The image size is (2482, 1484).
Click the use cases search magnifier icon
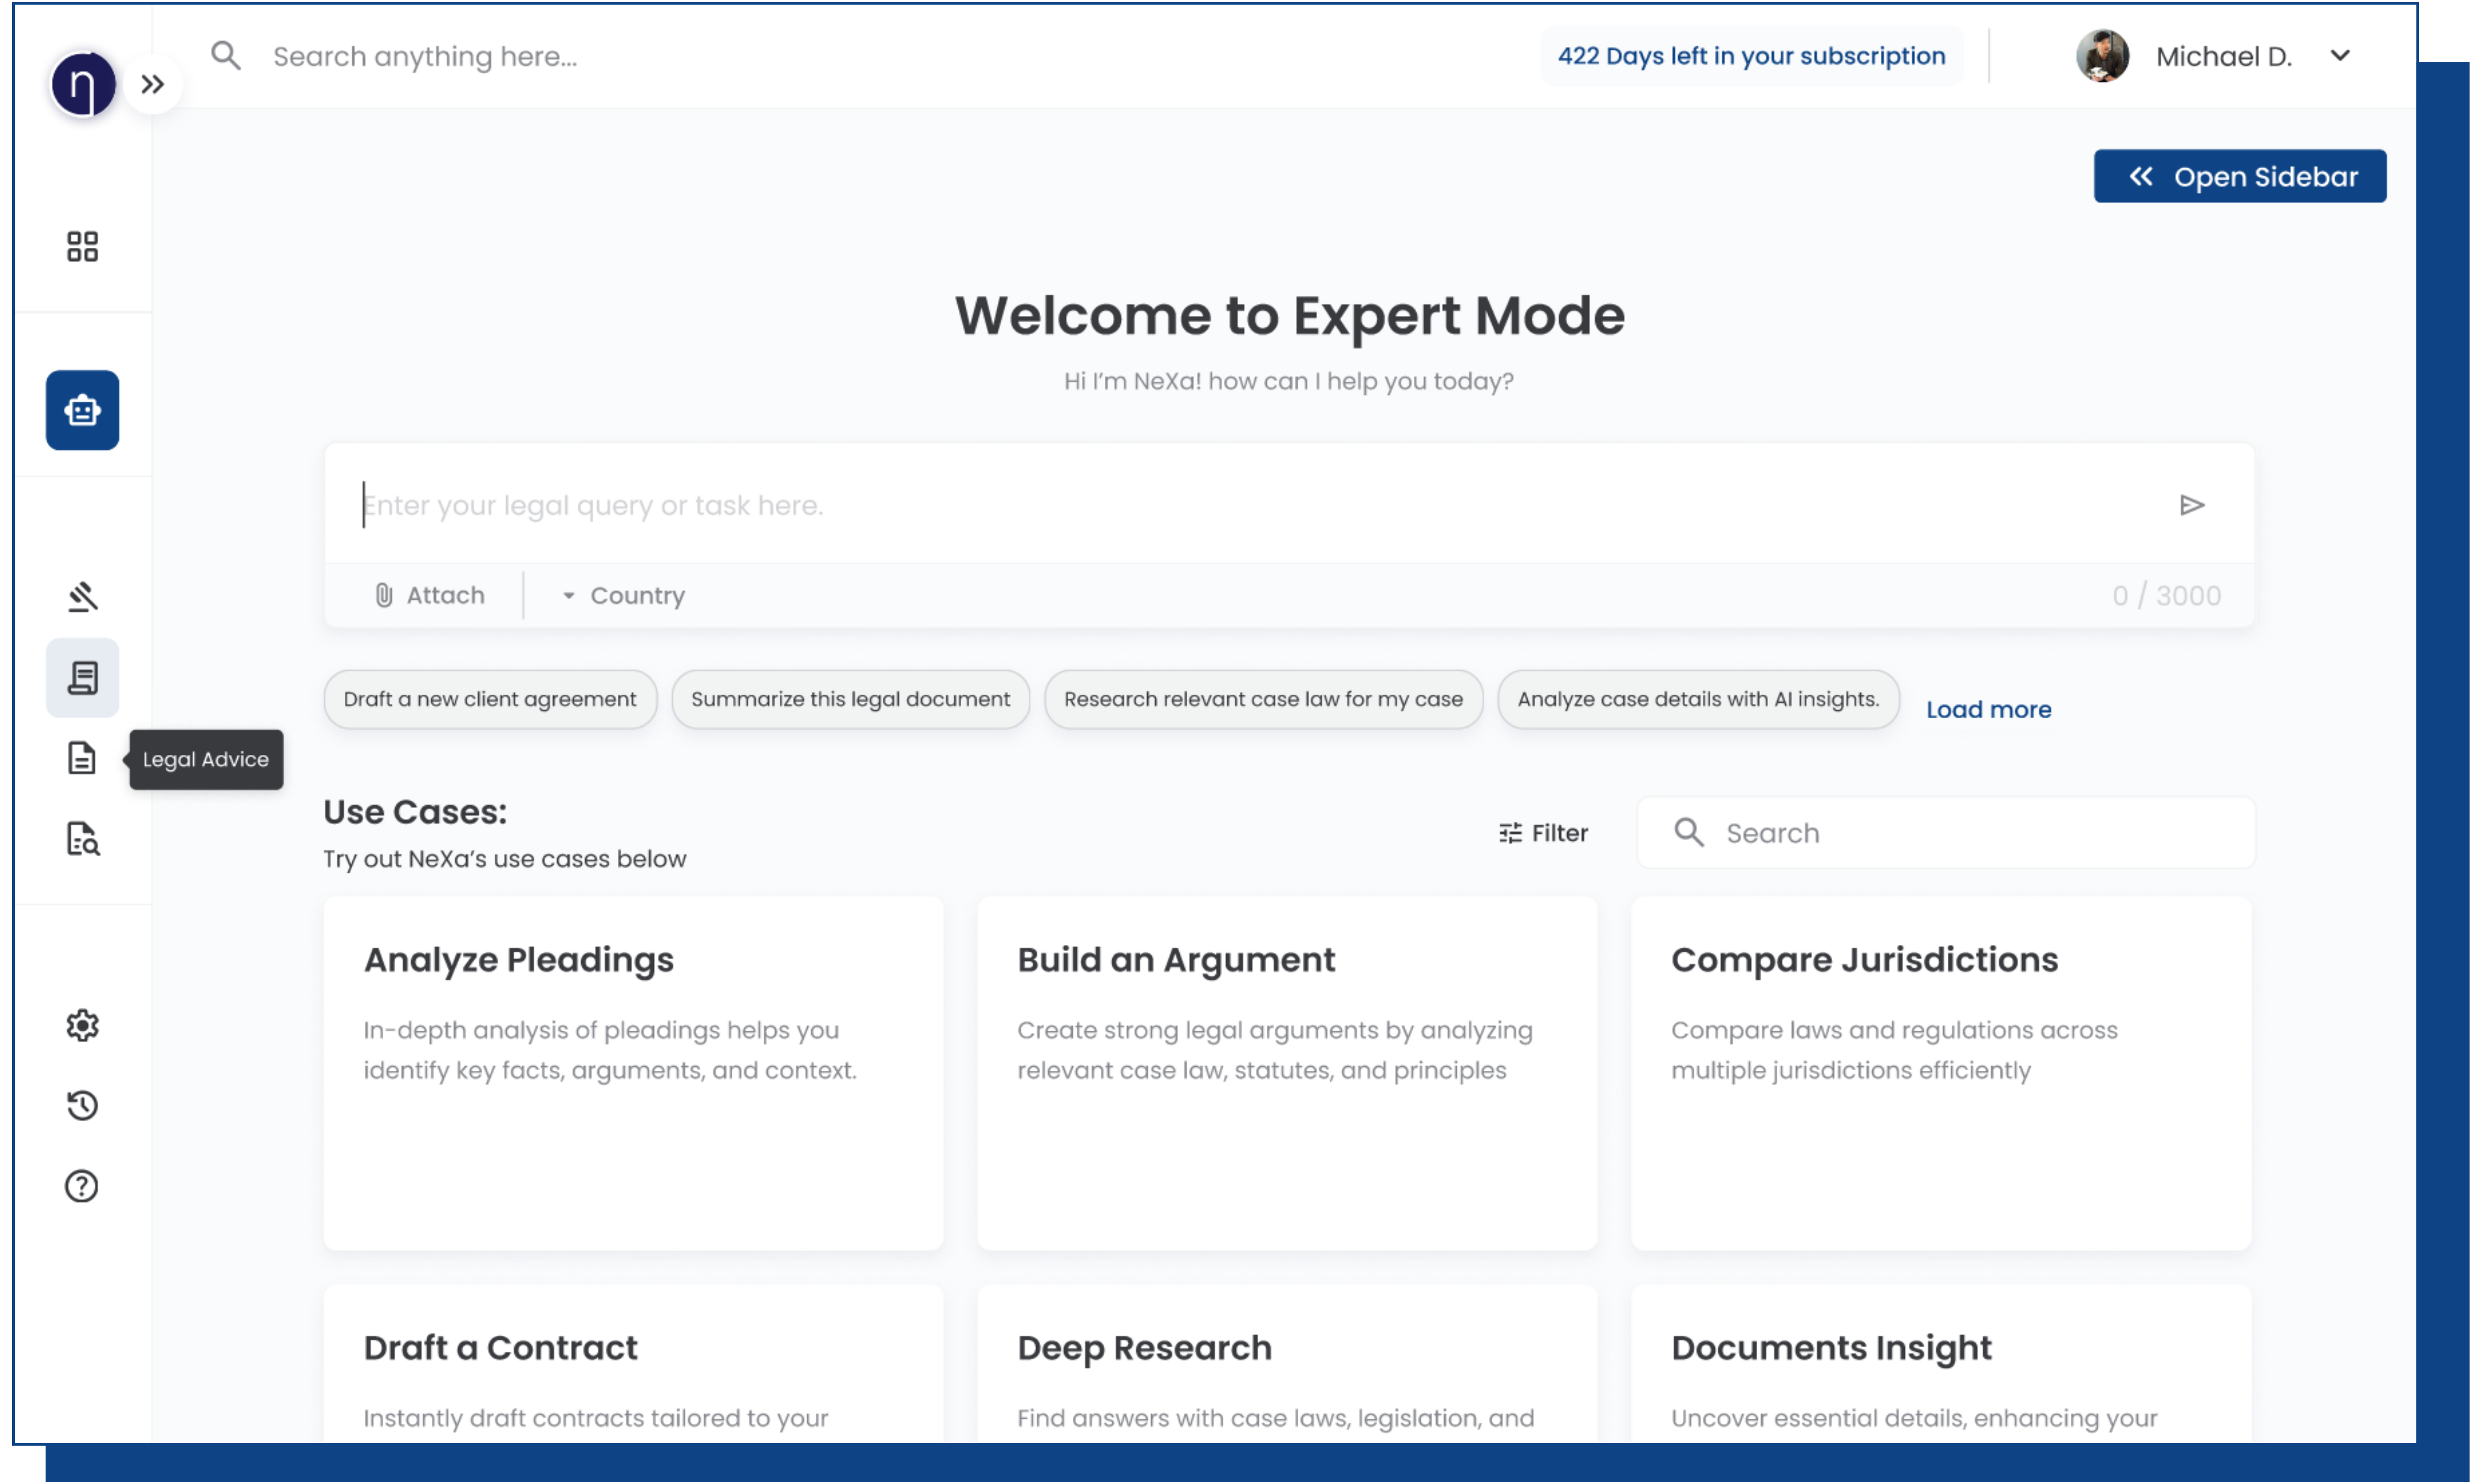[1689, 833]
